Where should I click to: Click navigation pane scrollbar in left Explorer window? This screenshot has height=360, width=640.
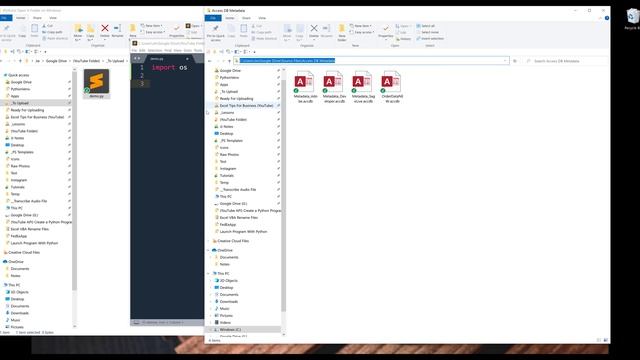(x=74, y=182)
